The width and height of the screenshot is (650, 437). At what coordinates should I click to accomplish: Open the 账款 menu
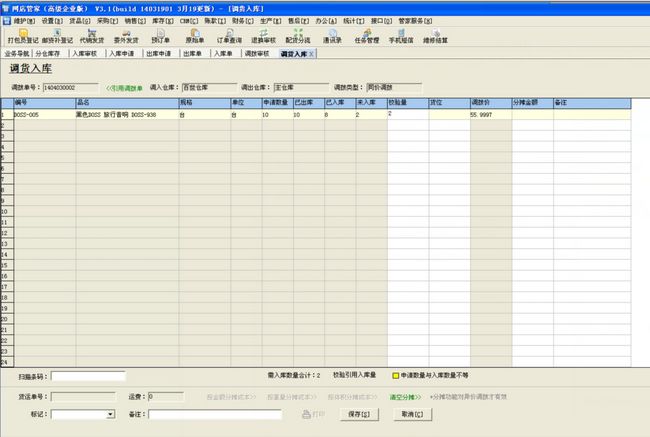pyautogui.click(x=215, y=21)
